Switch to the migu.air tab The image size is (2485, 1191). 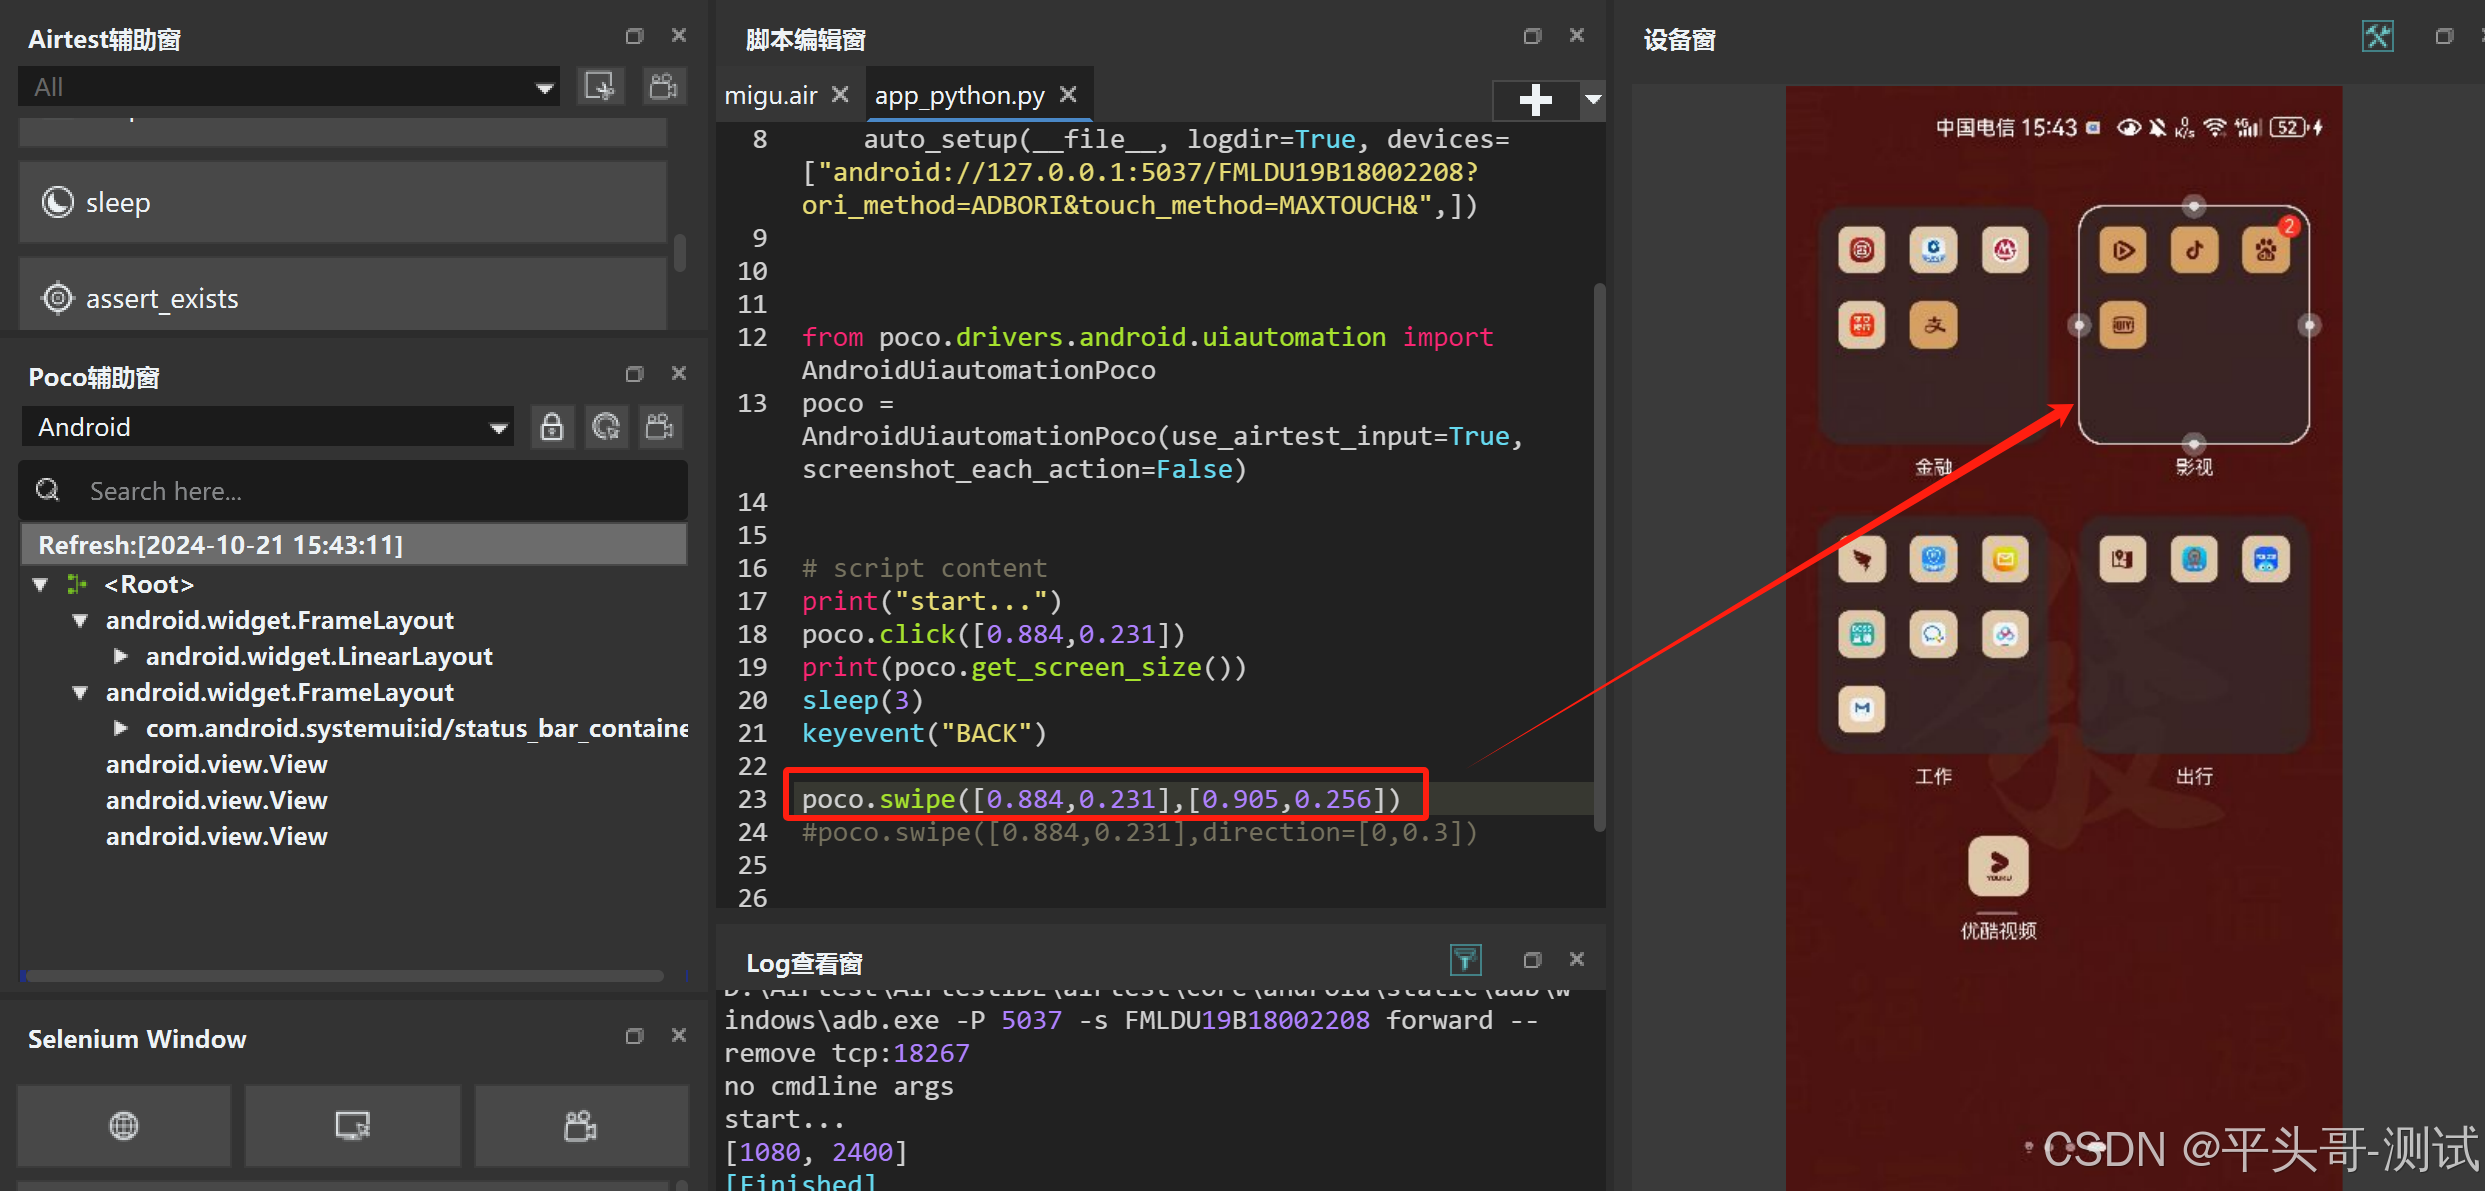(770, 95)
